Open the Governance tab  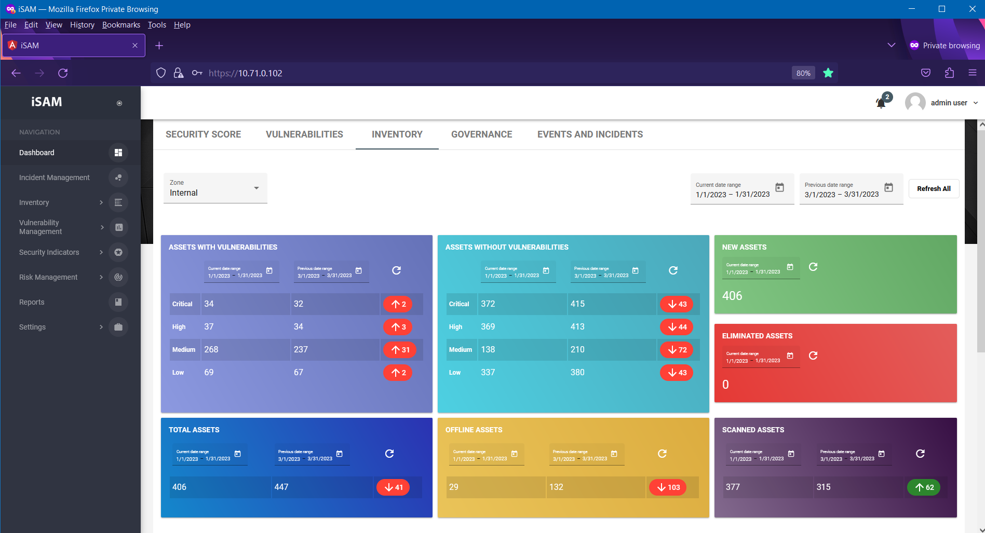481,134
